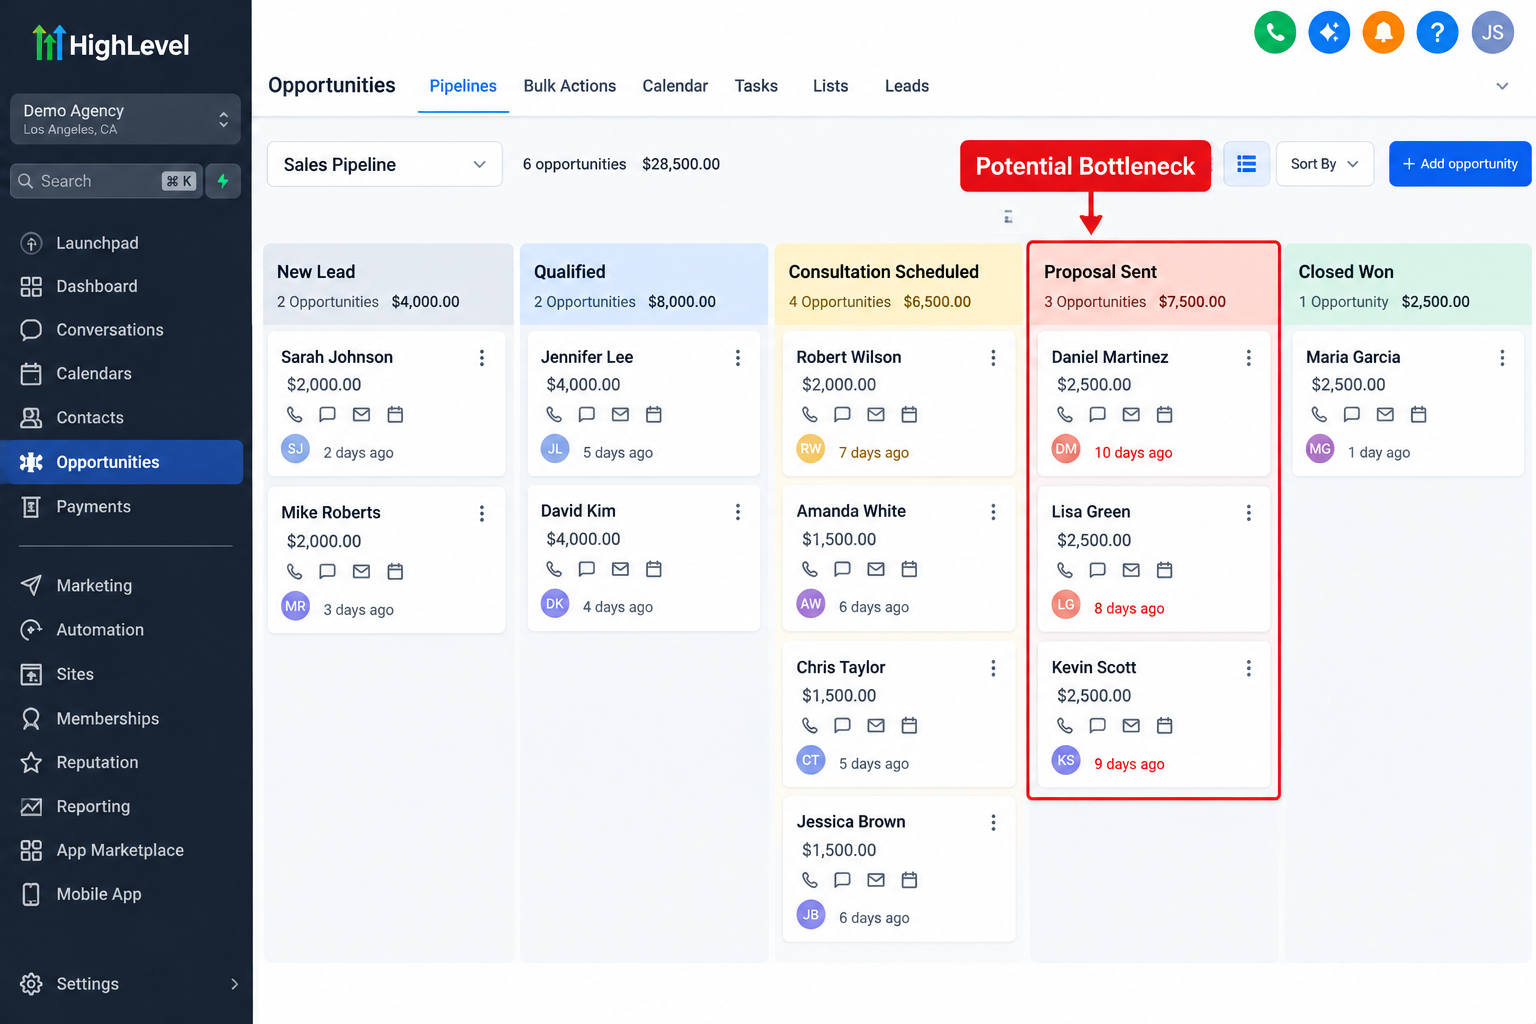Open the AI assistant sparkle icon

point(1329,33)
